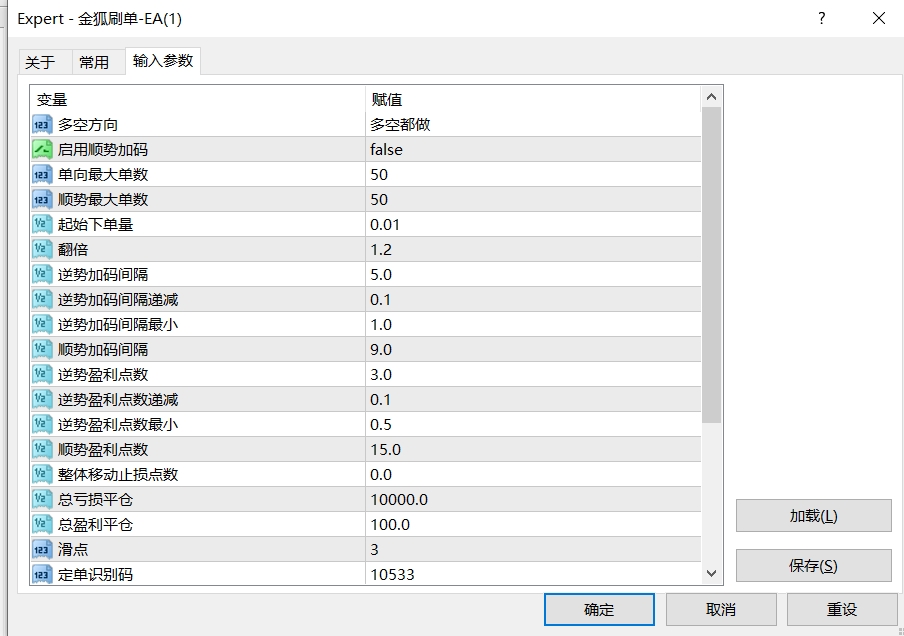
Task: Click the 保存(S) button
Action: [813, 566]
